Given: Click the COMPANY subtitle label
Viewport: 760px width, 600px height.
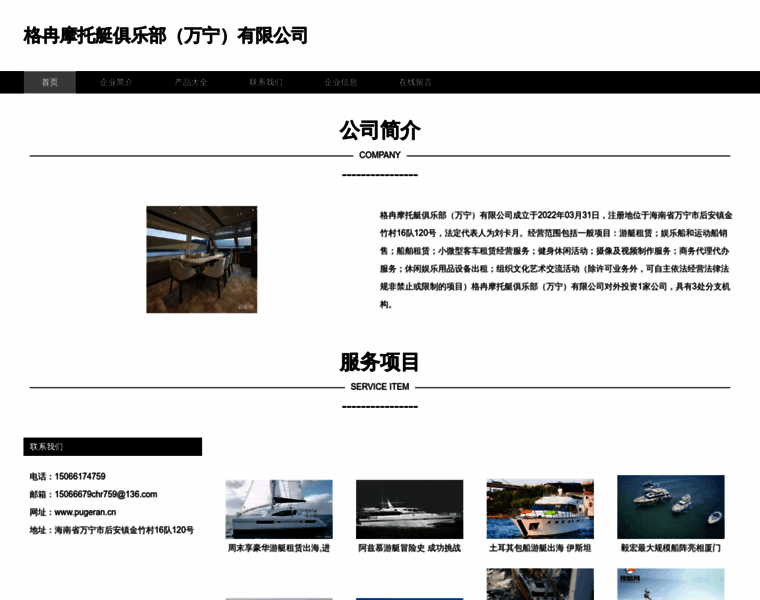Looking at the screenshot, I should 380,155.
